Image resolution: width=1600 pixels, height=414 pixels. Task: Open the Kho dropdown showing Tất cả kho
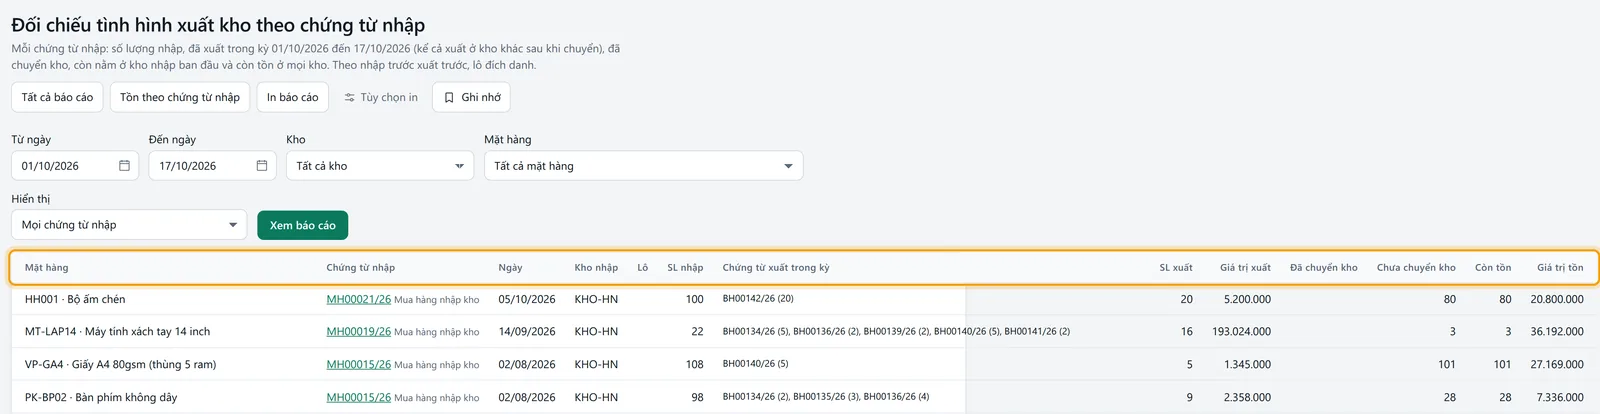(x=380, y=166)
